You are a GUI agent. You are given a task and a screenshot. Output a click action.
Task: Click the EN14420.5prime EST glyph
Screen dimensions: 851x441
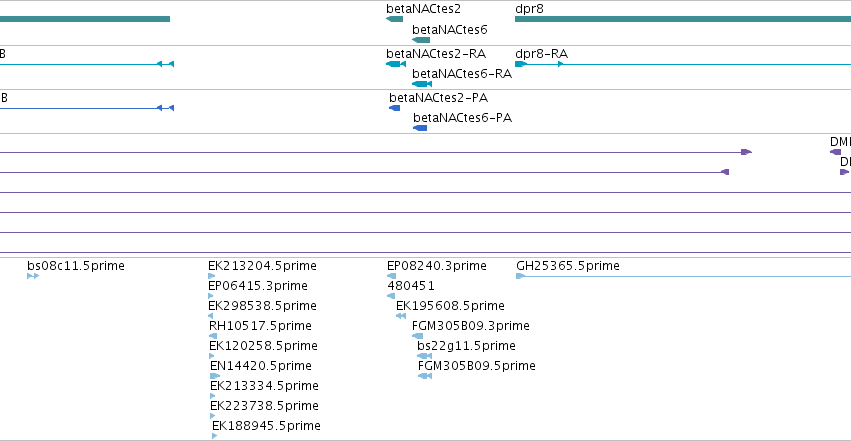215,376
